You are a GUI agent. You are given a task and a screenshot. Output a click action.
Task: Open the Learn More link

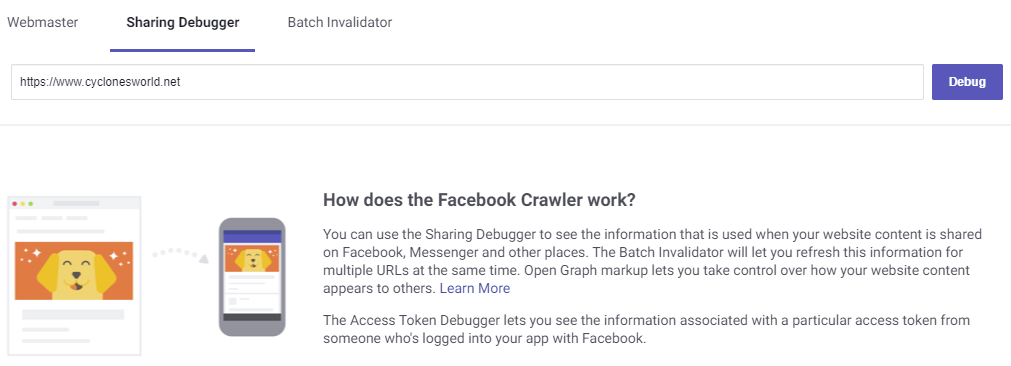click(x=475, y=289)
